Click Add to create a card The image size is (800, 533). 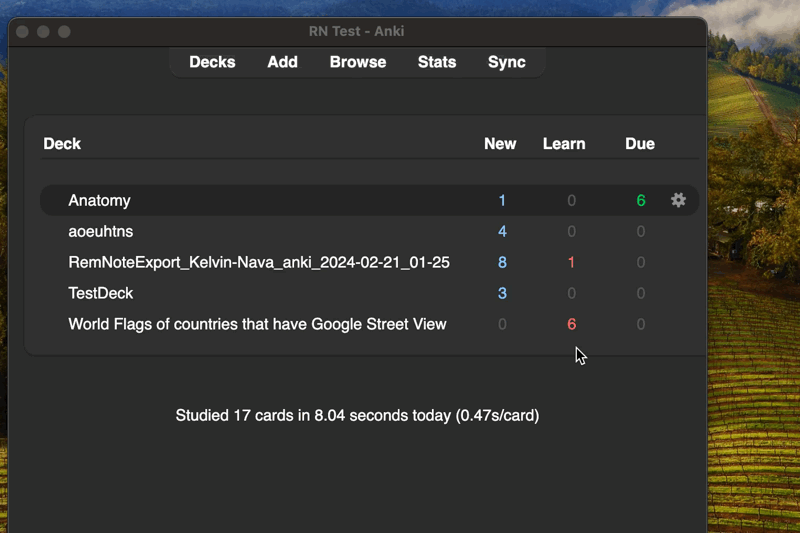pyautogui.click(x=282, y=62)
